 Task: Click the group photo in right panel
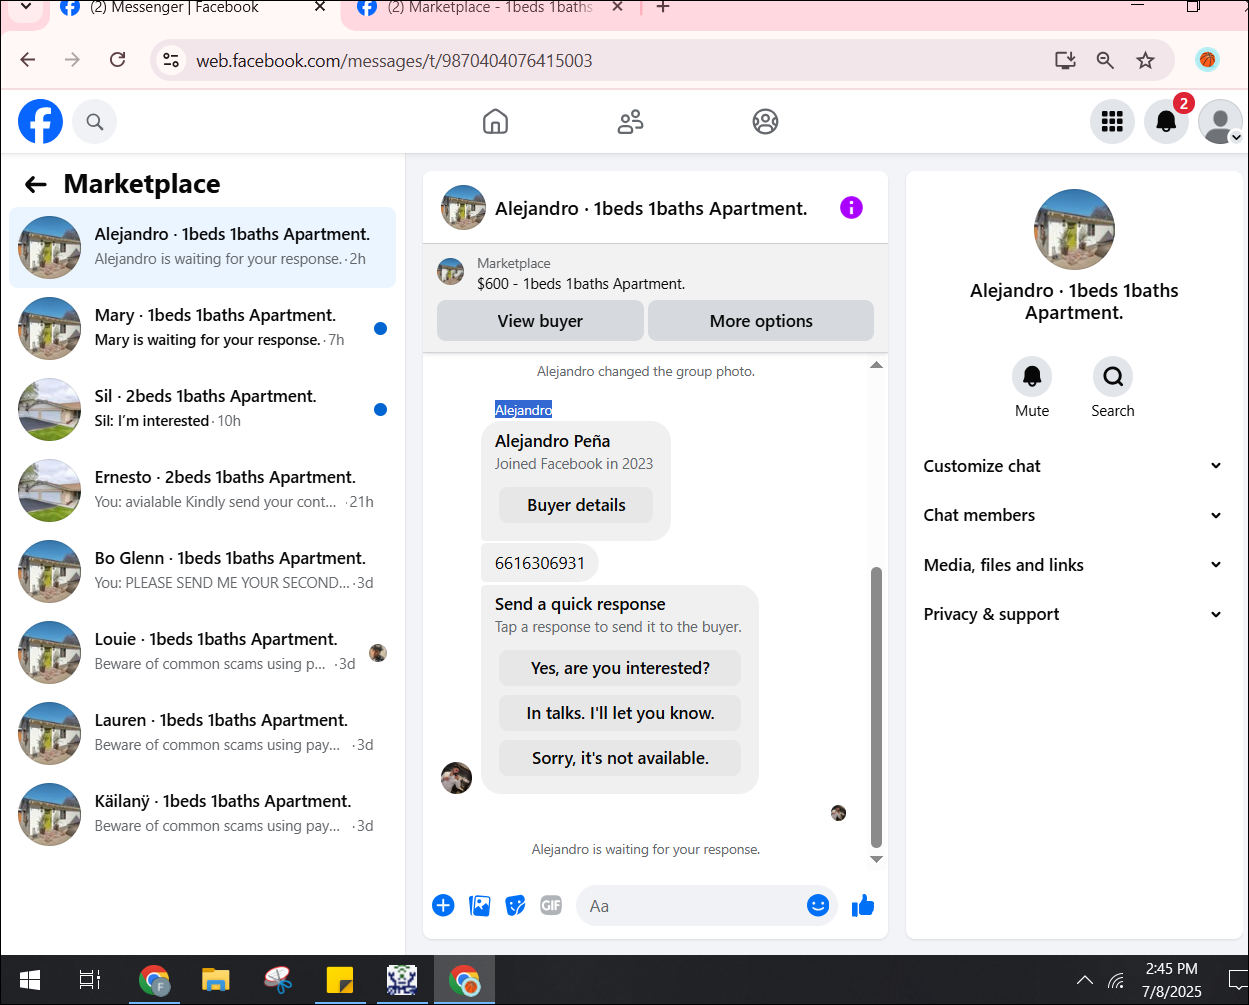1074,229
